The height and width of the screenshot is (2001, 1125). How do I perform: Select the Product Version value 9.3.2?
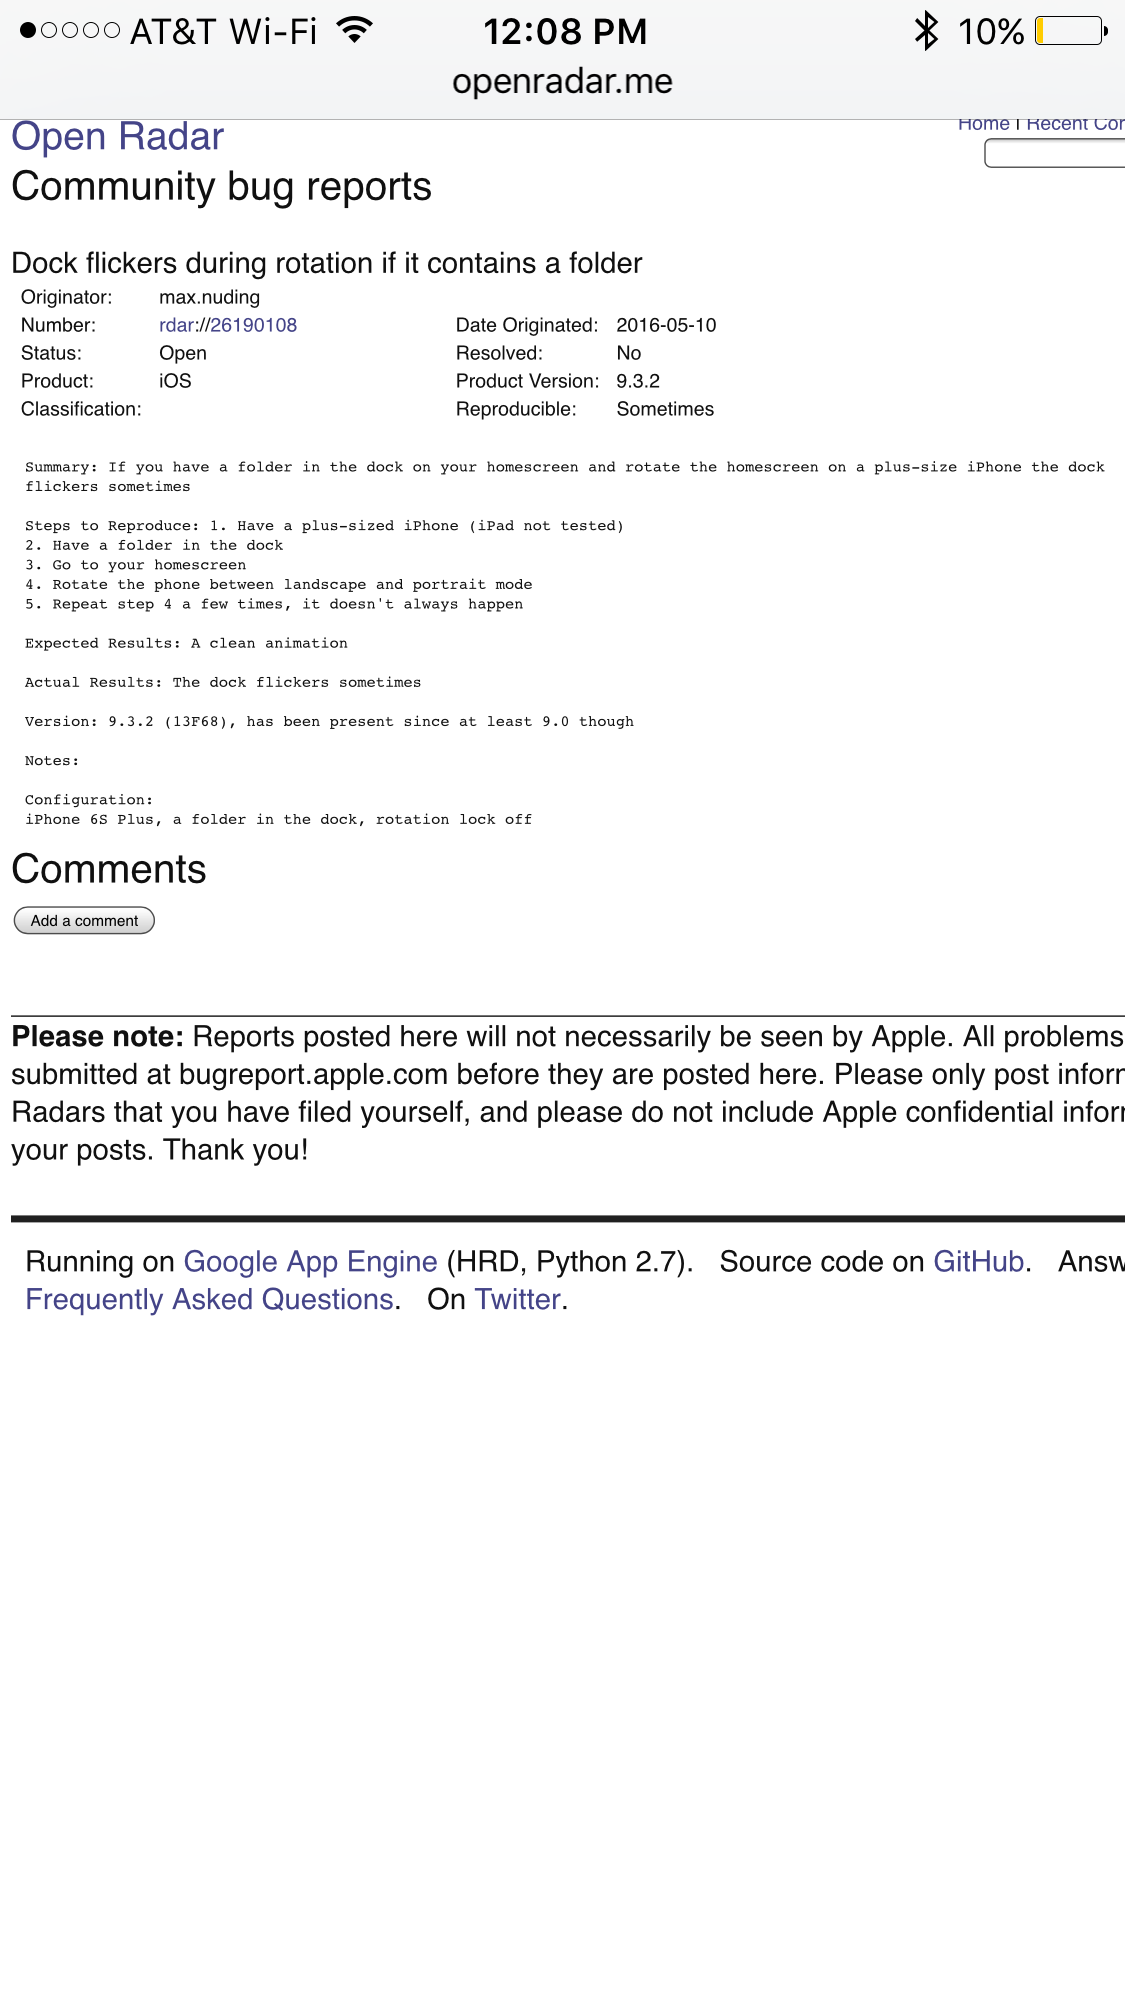(638, 381)
